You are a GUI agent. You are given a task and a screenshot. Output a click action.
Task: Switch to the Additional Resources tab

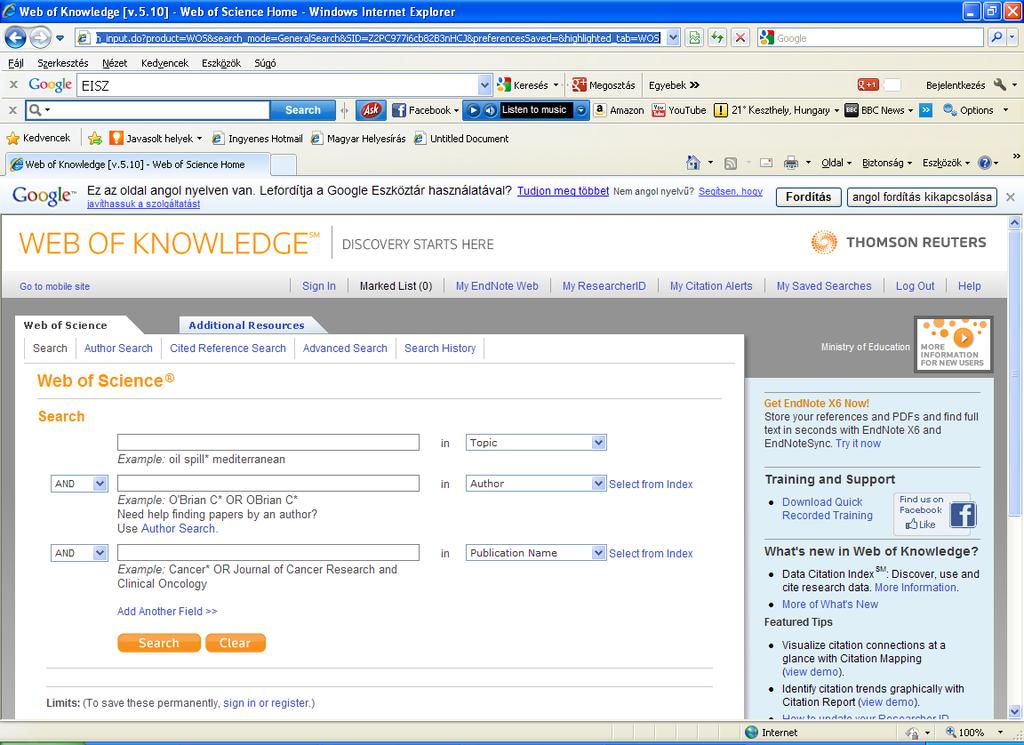[x=246, y=325]
